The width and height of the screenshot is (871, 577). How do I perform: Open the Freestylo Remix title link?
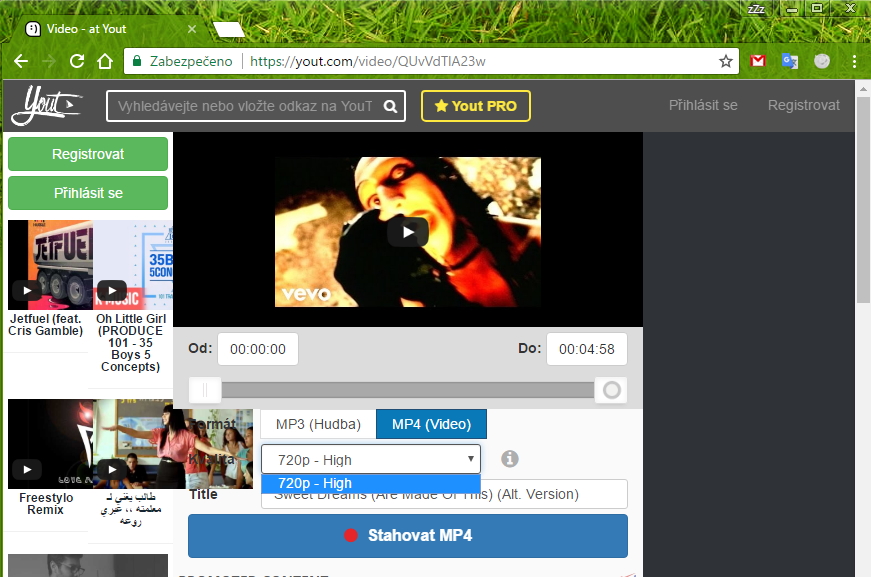[x=46, y=504]
